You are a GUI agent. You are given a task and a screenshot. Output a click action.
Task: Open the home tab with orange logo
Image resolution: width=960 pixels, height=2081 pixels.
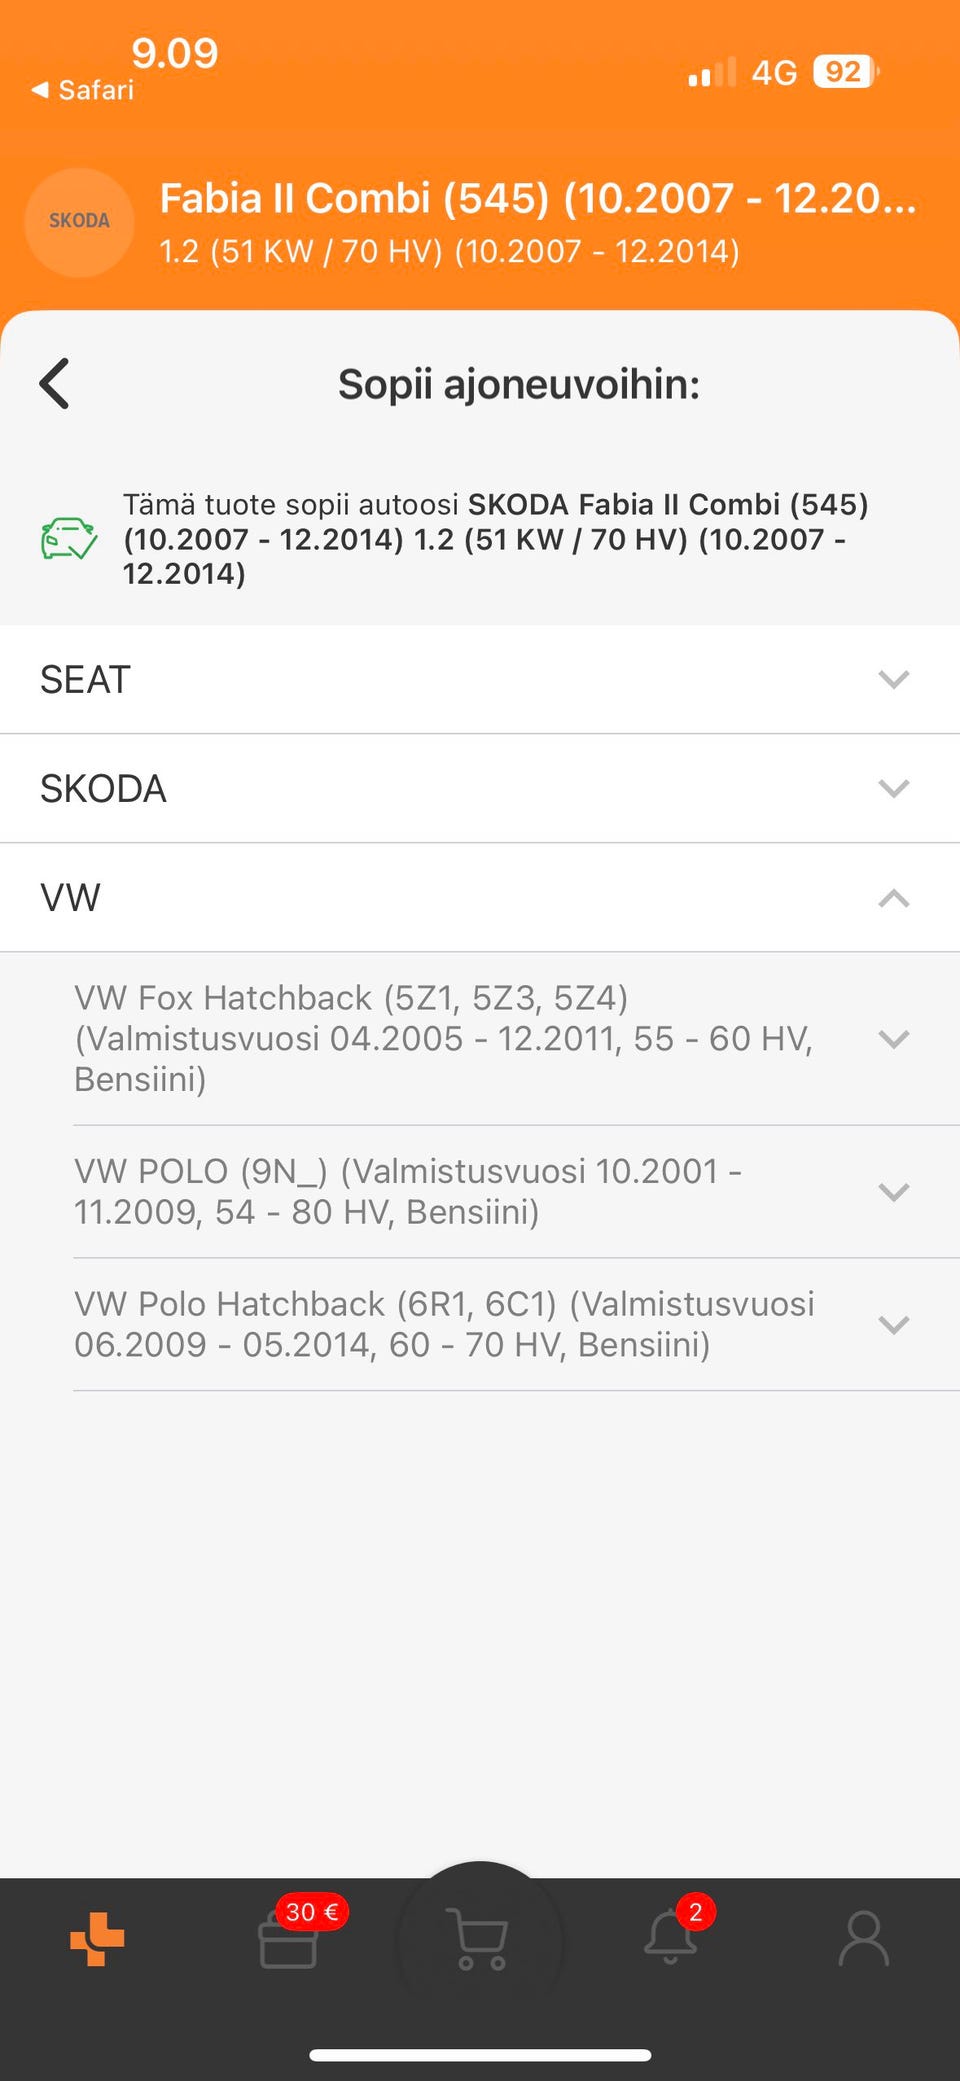tap(97, 1939)
